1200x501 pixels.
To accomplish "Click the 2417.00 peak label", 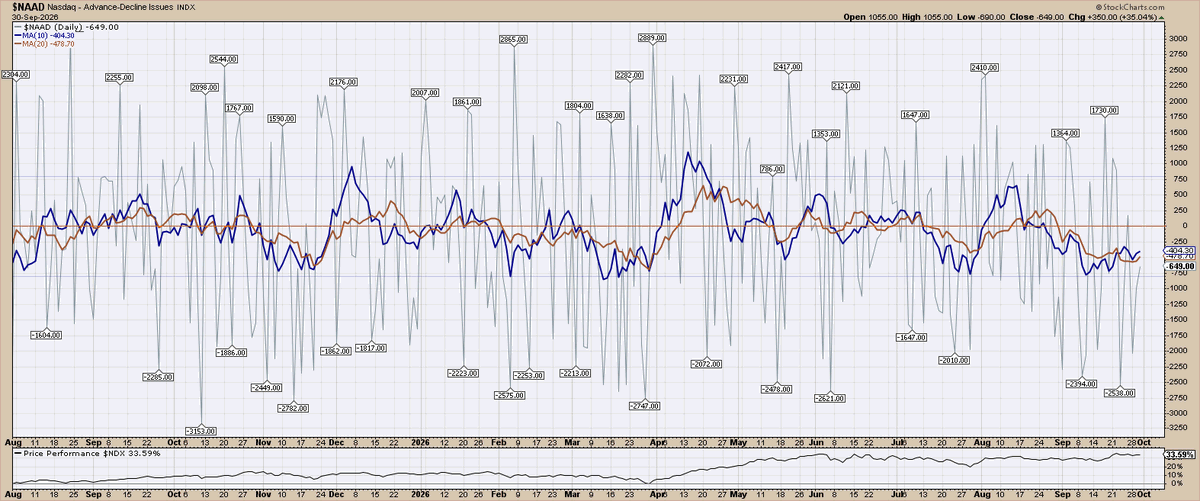I will click(x=788, y=67).
